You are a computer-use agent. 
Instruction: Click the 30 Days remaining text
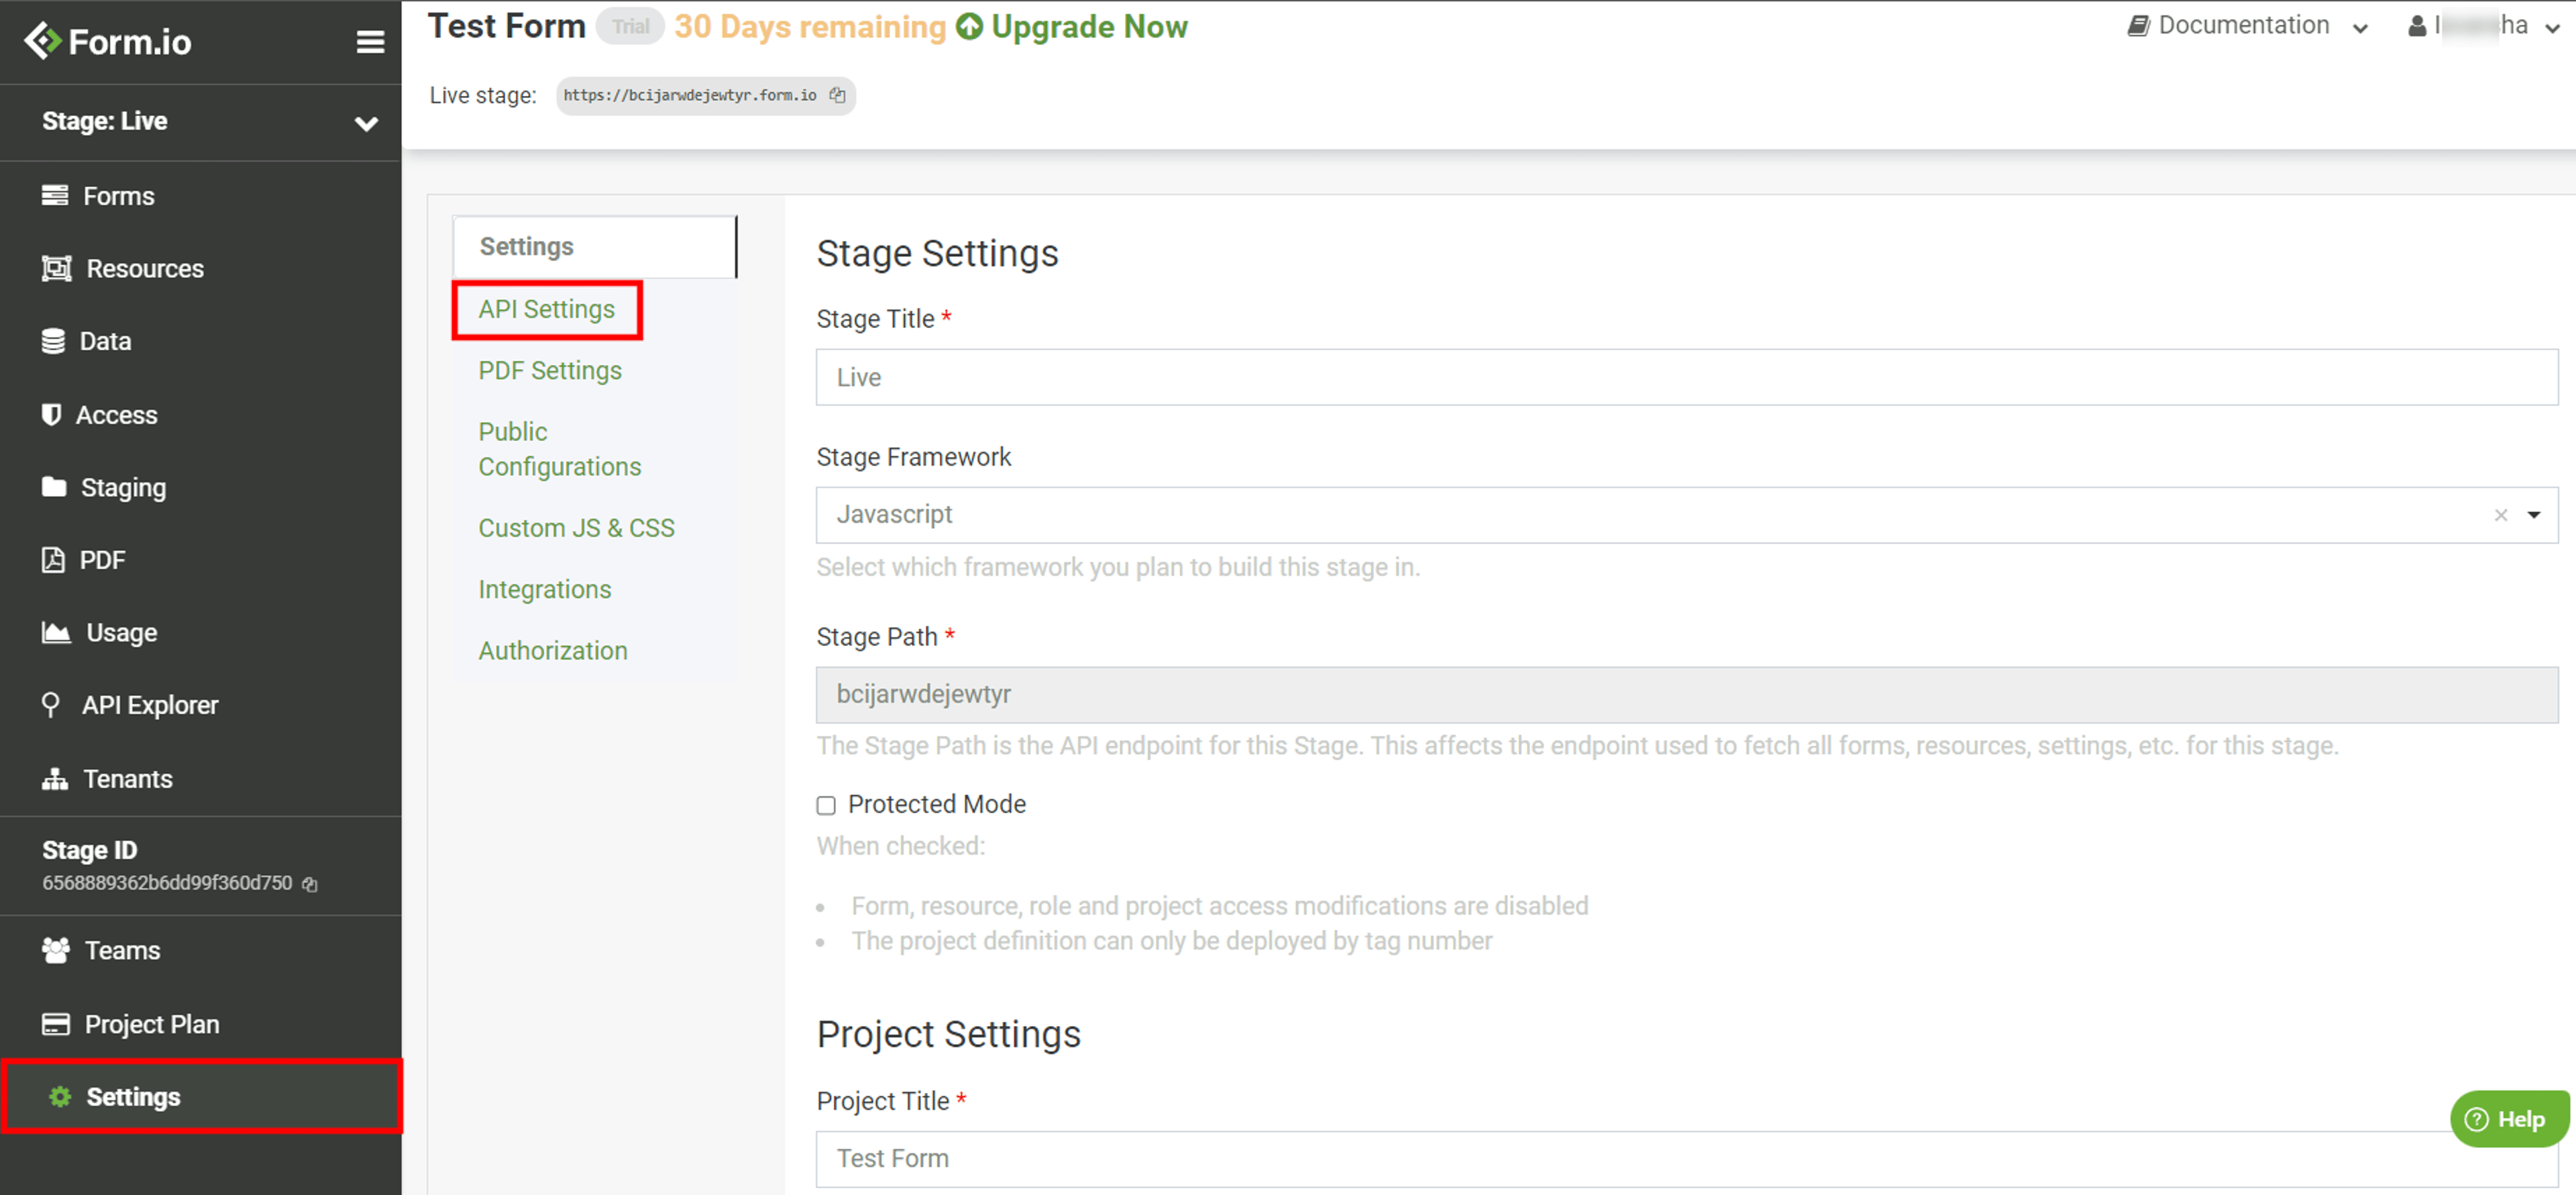809,26
